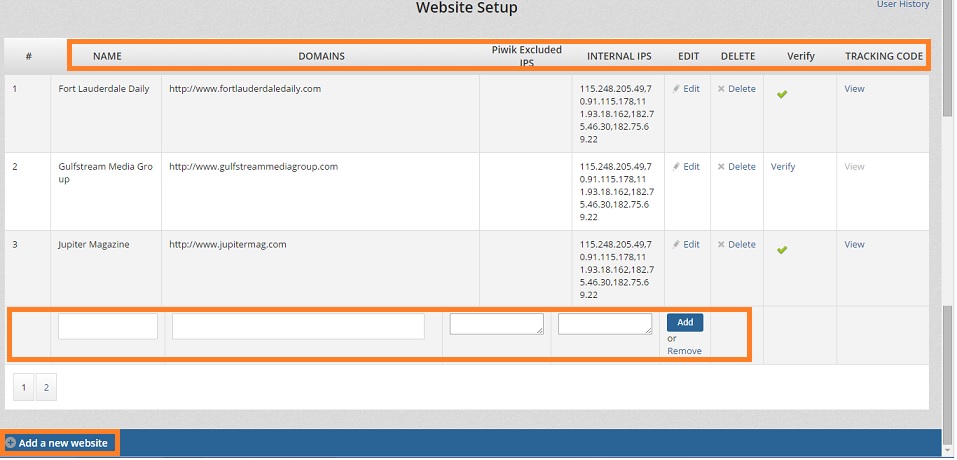Image resolution: width=957 pixels, height=460 pixels.
Task: Click the DOMAINS column header
Action: (322, 56)
